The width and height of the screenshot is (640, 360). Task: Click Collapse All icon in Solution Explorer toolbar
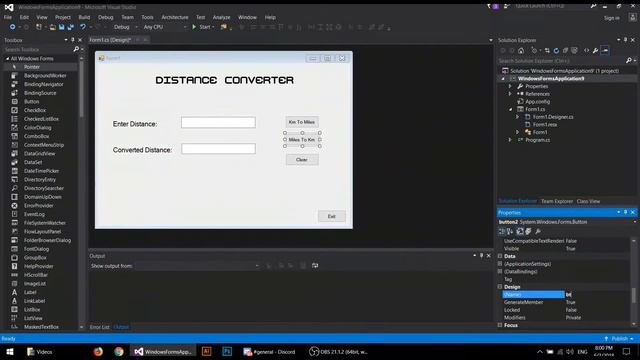point(565,51)
